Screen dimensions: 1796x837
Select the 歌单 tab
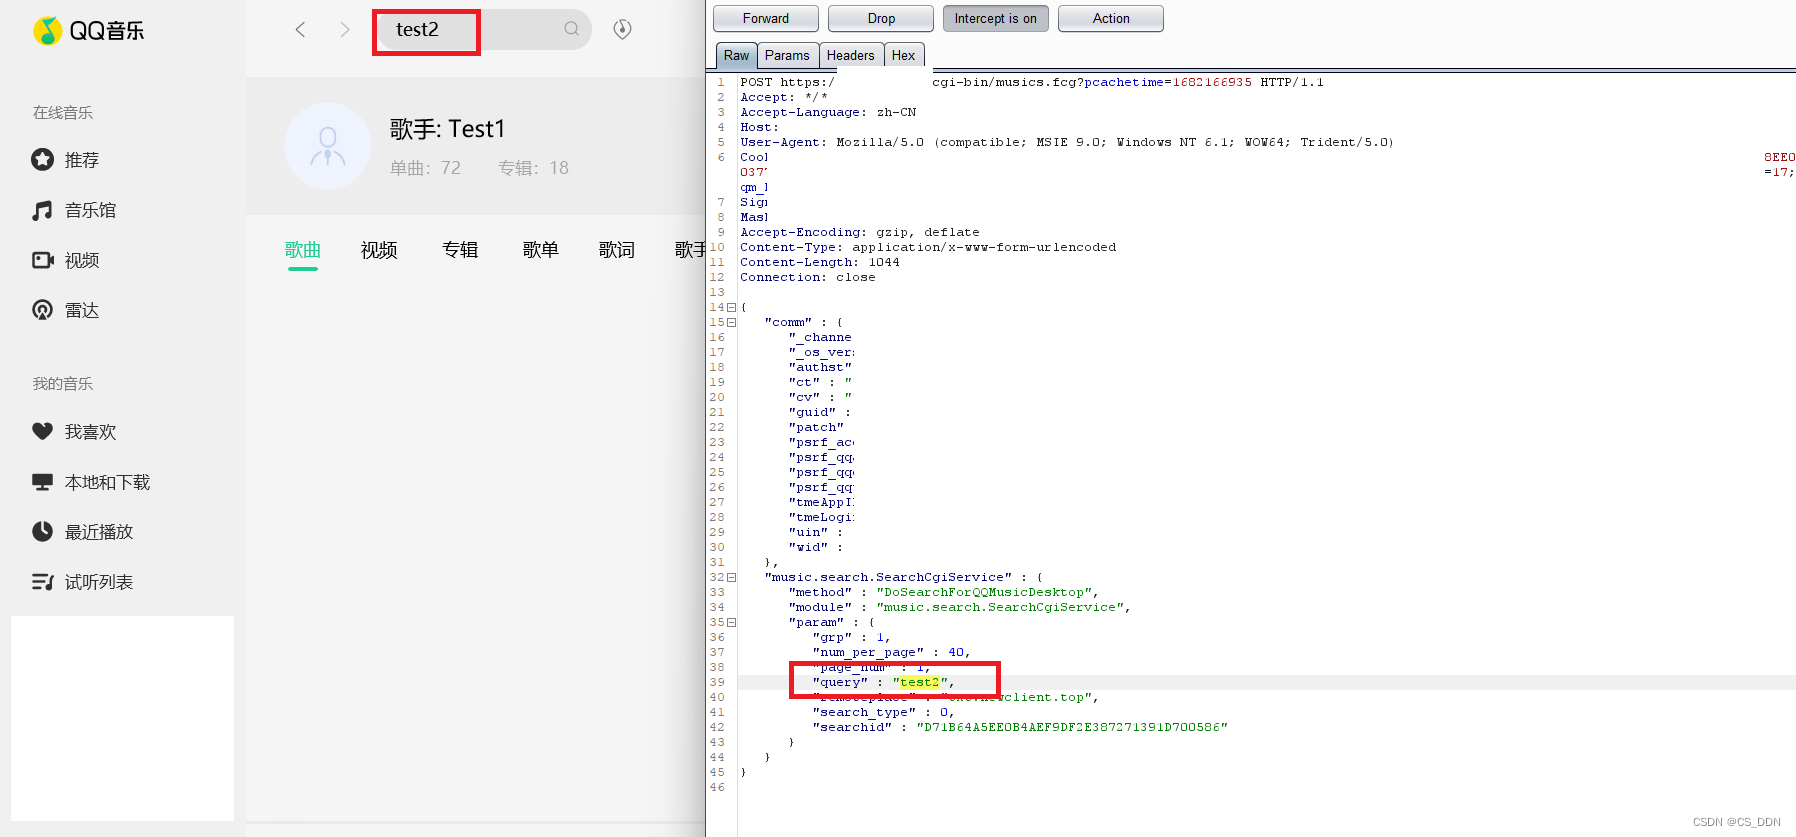541,250
